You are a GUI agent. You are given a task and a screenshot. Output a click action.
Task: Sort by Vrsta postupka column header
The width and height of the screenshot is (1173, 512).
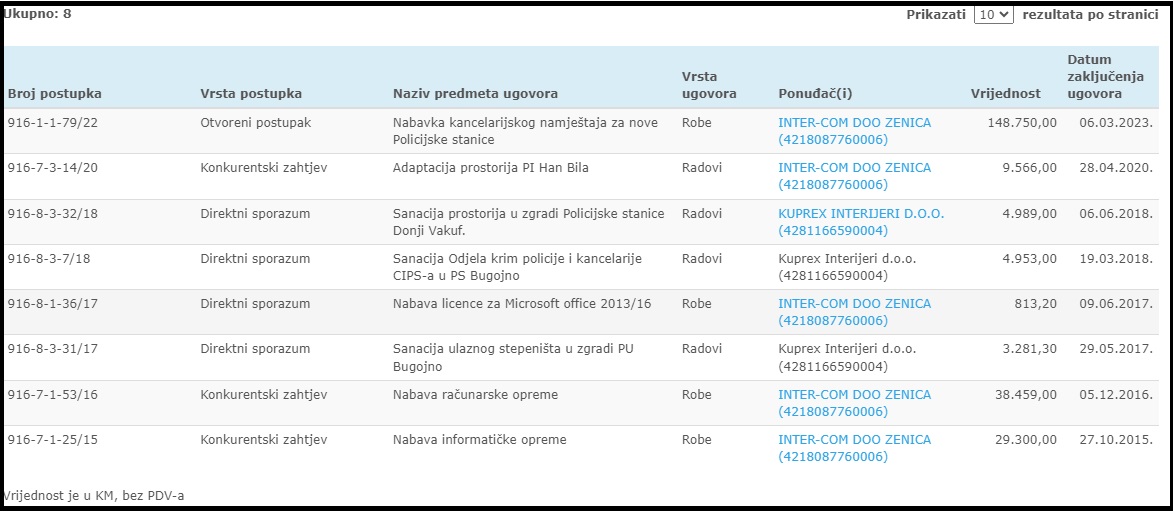tap(251, 94)
